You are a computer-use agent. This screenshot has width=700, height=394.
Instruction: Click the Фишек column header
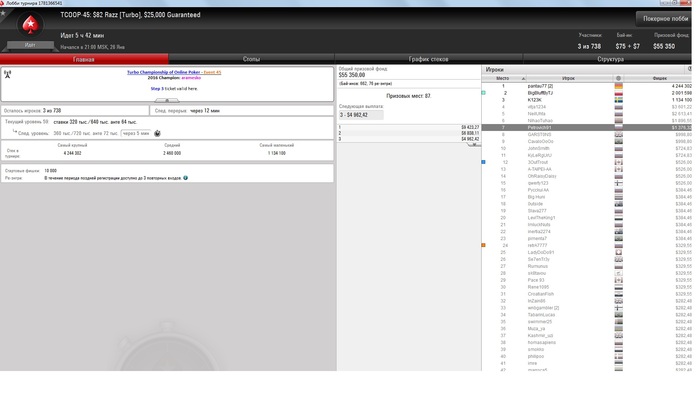pyautogui.click(x=659, y=79)
